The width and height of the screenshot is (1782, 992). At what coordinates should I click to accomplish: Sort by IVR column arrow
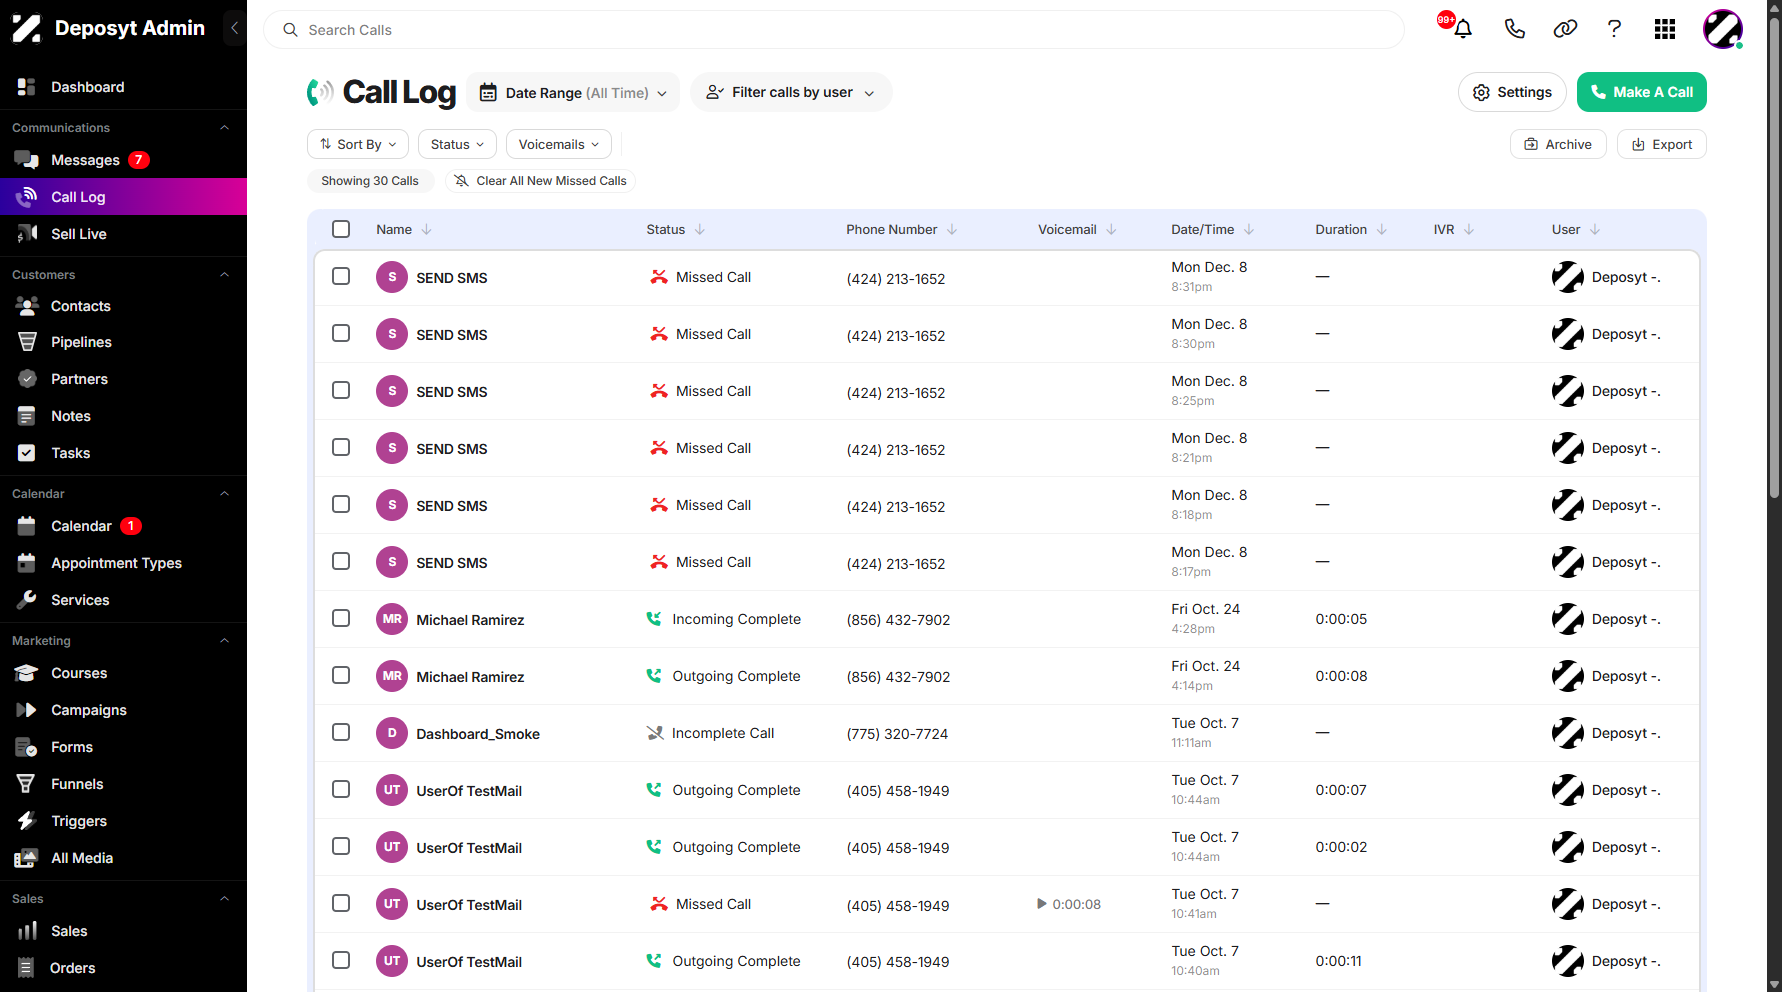click(x=1469, y=229)
